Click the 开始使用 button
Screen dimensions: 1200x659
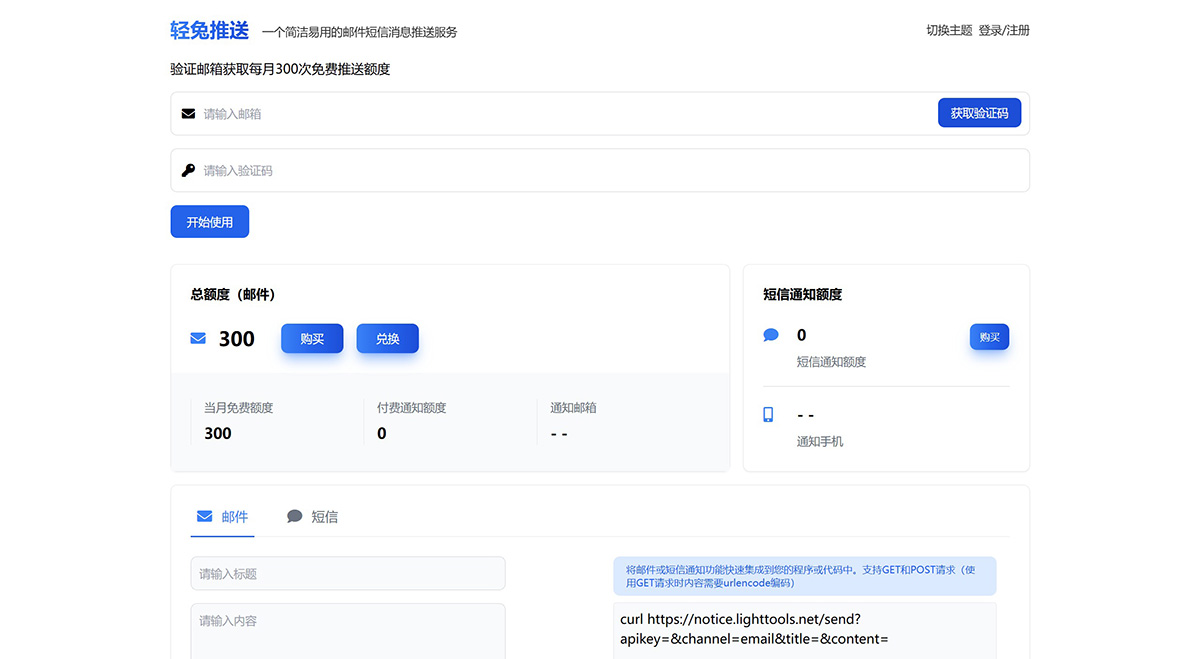tap(209, 221)
